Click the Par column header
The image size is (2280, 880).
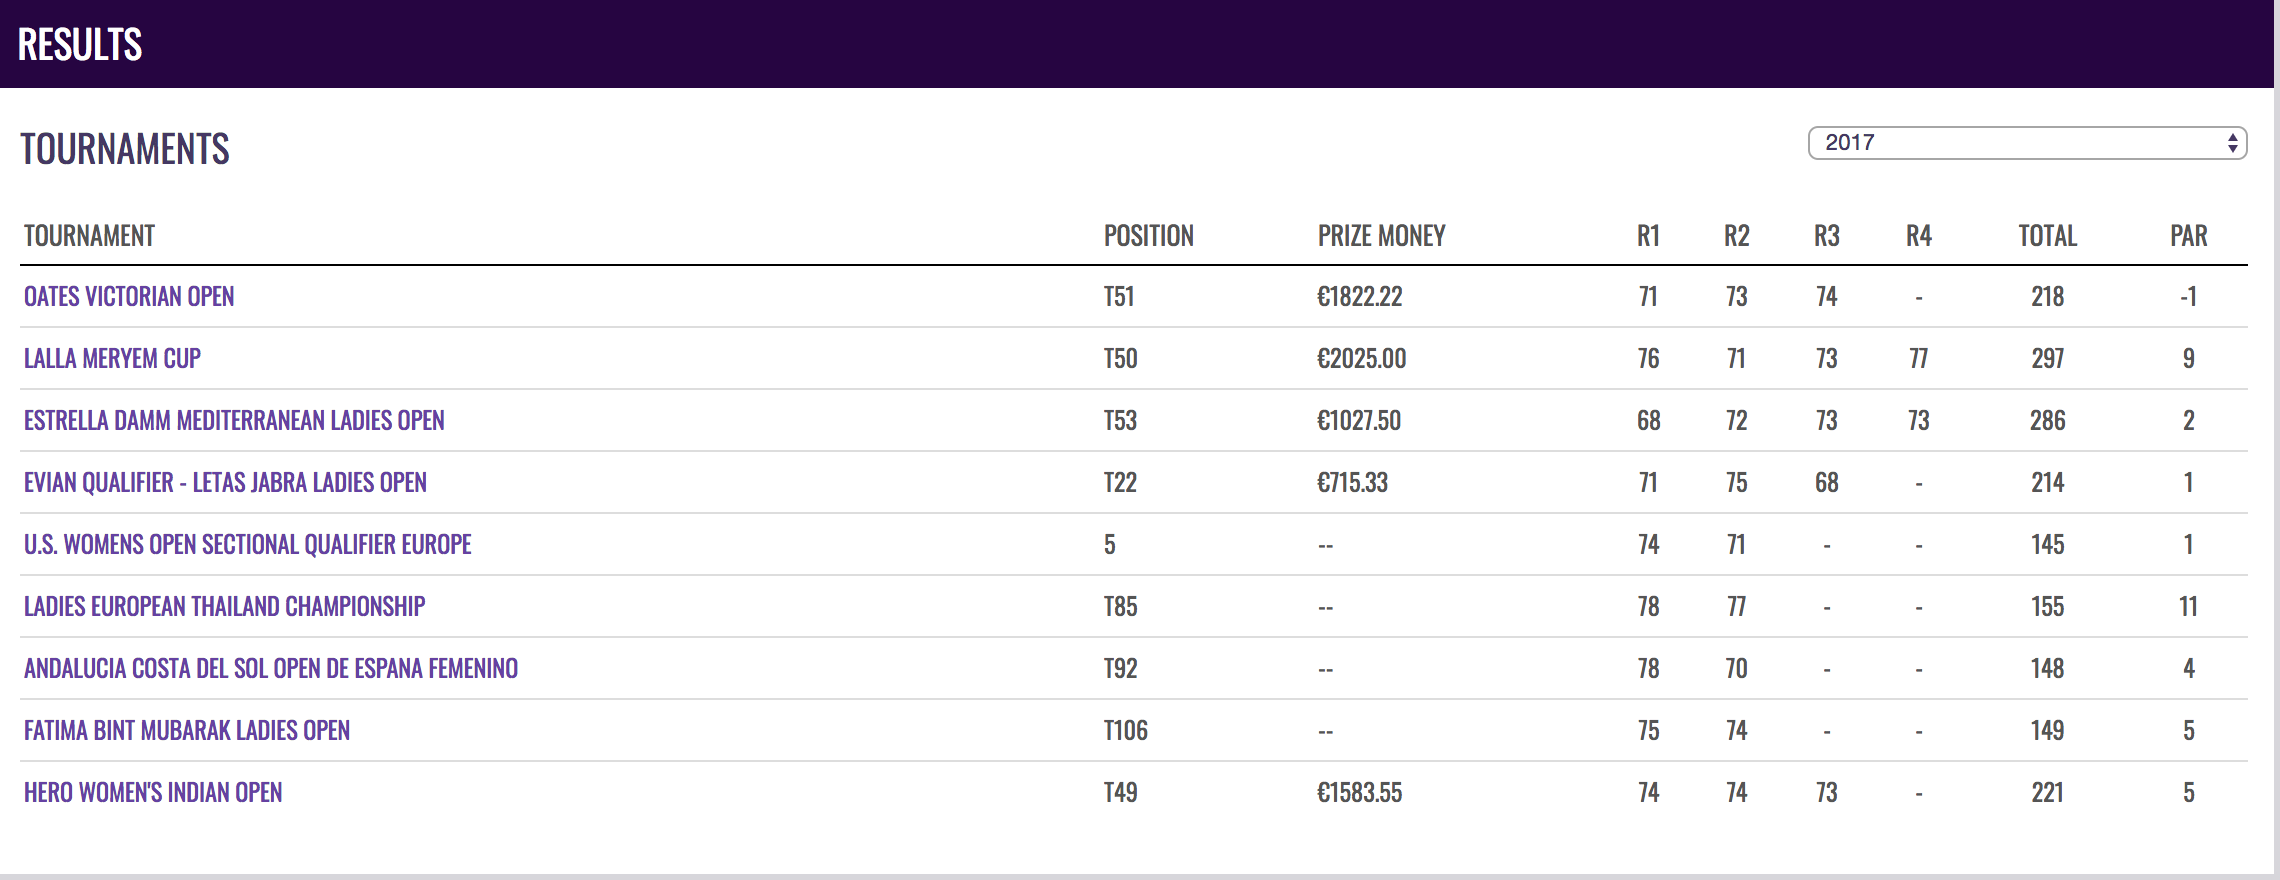(x=2188, y=236)
